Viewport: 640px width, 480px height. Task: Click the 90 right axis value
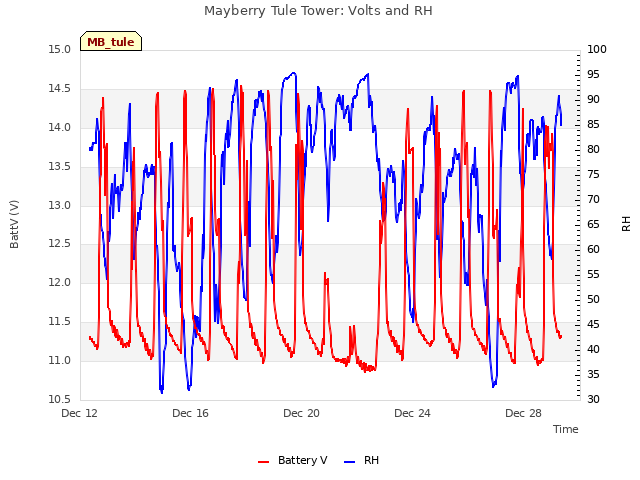coord(593,99)
